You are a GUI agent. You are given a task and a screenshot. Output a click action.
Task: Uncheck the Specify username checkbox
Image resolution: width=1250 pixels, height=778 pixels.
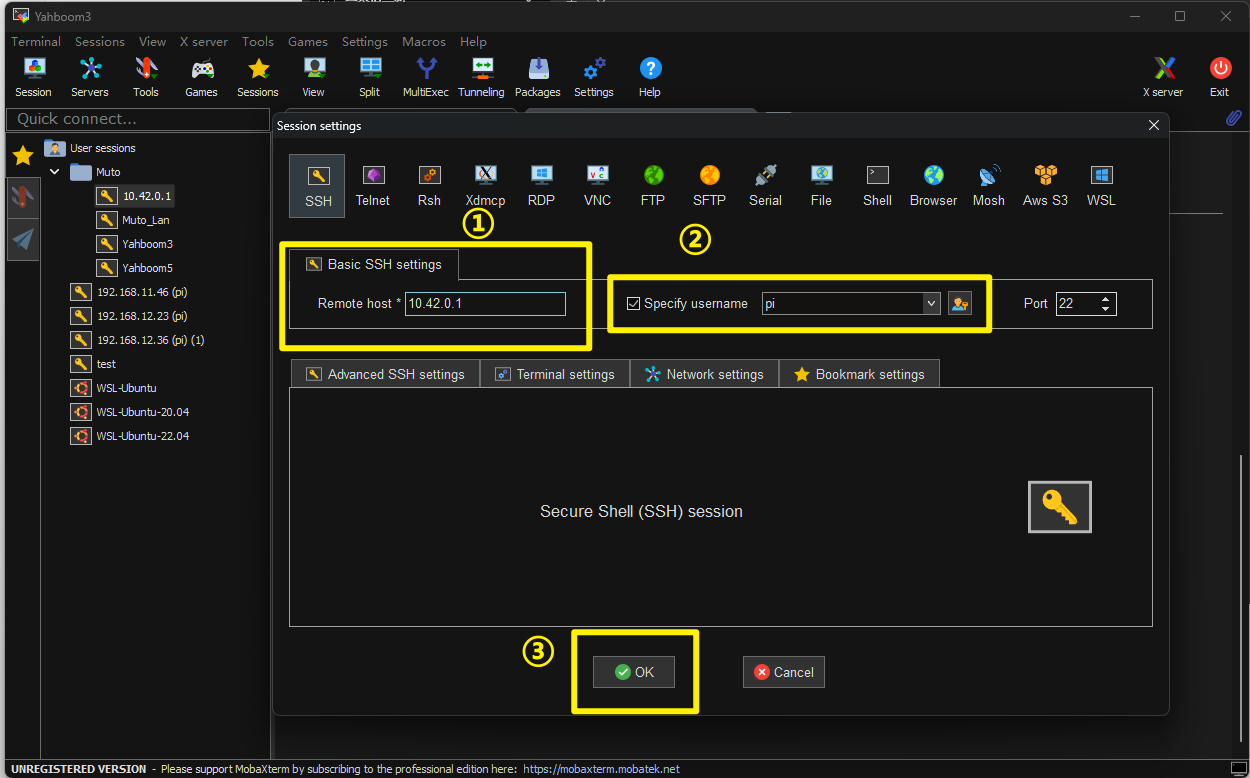point(633,304)
